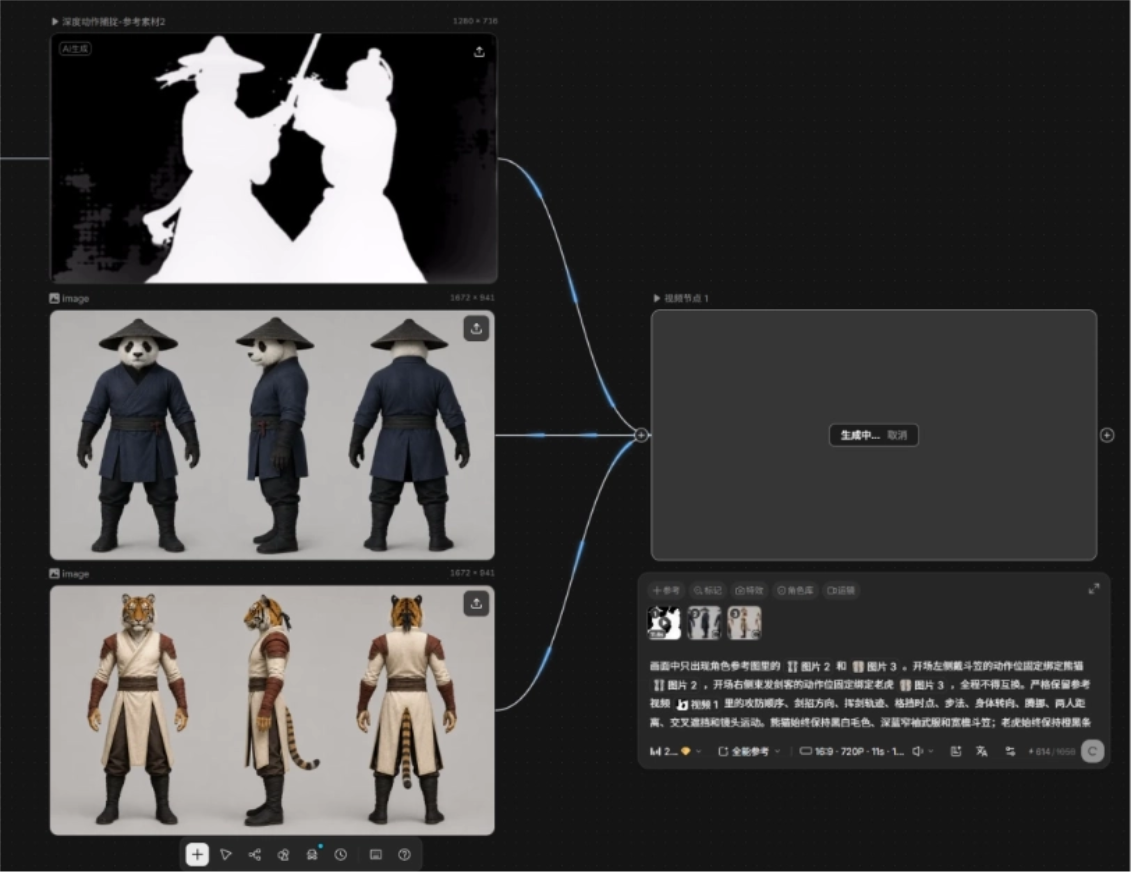Viewport: 1131px width, 872px height.
Task: Open the sliders settings icon in prompt toolbar
Action: [1010, 751]
